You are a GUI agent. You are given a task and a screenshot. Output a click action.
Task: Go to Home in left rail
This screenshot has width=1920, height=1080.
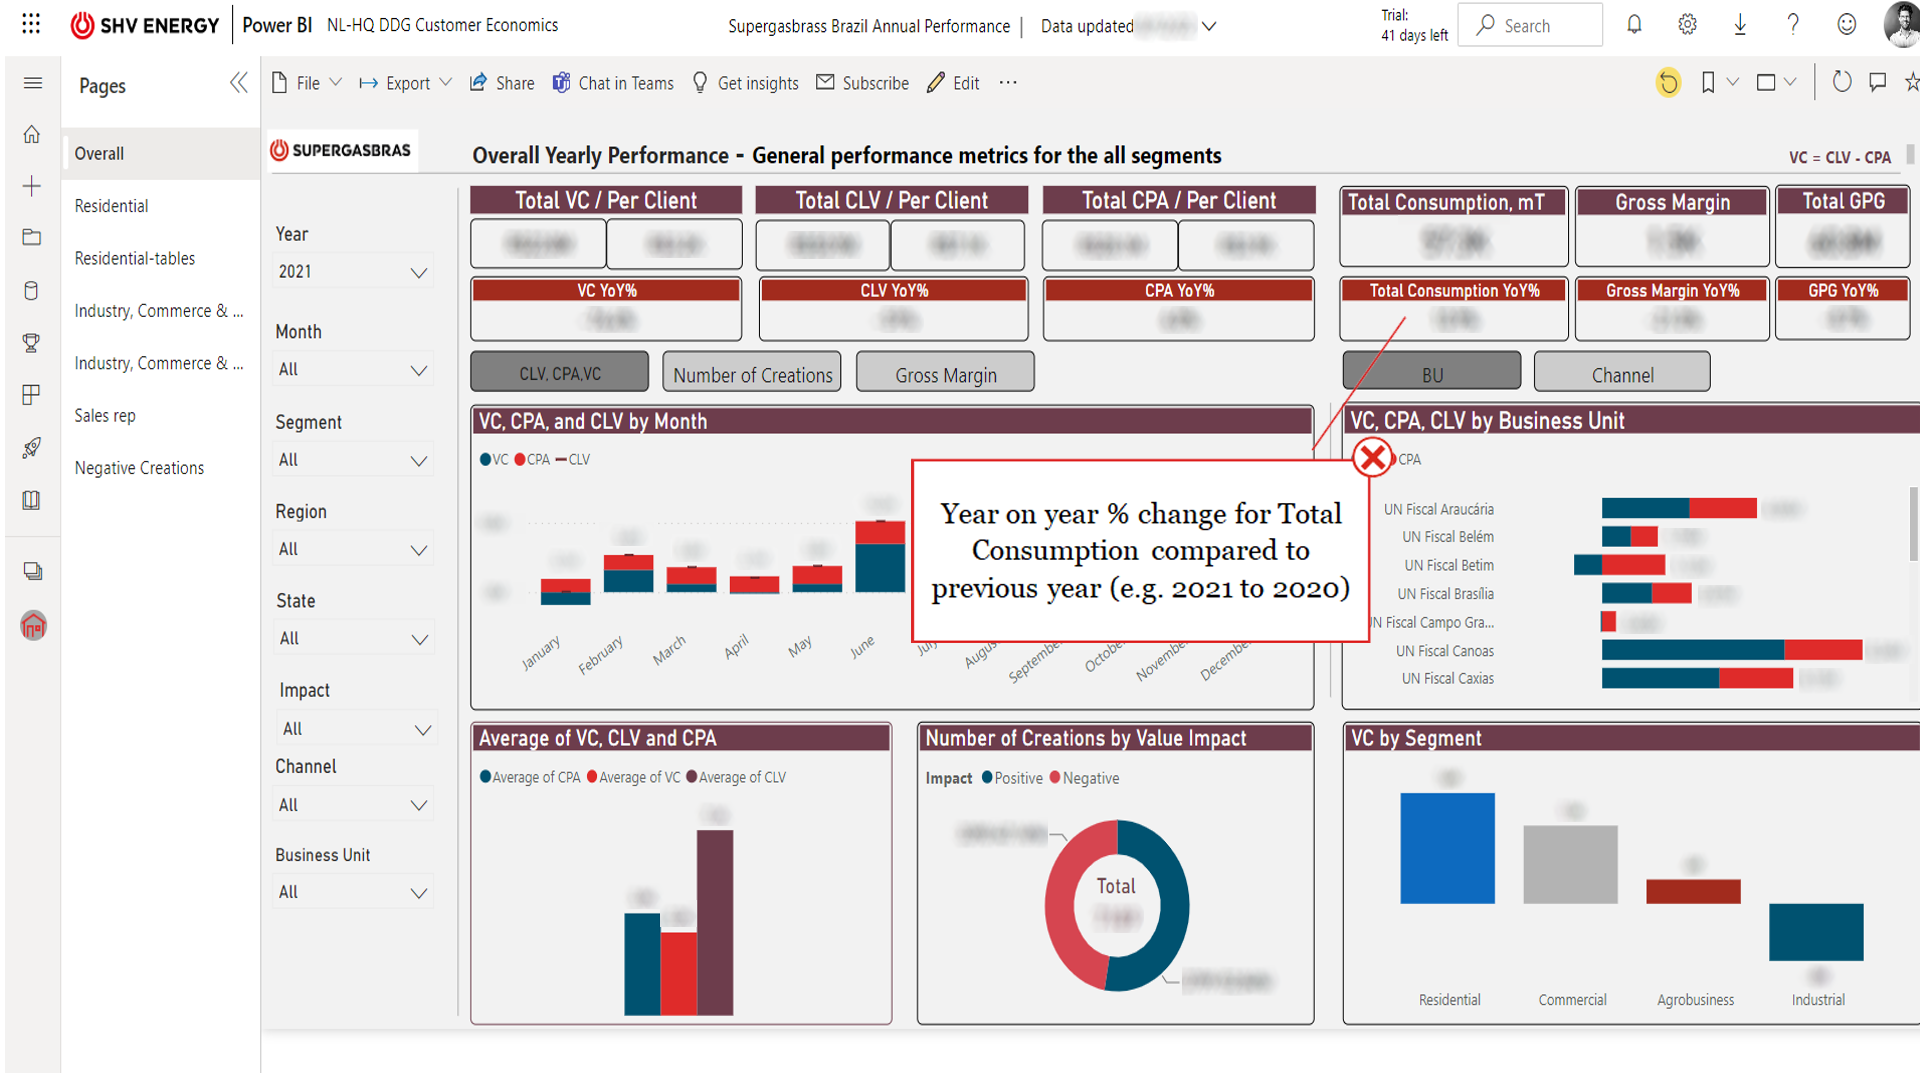[x=32, y=134]
